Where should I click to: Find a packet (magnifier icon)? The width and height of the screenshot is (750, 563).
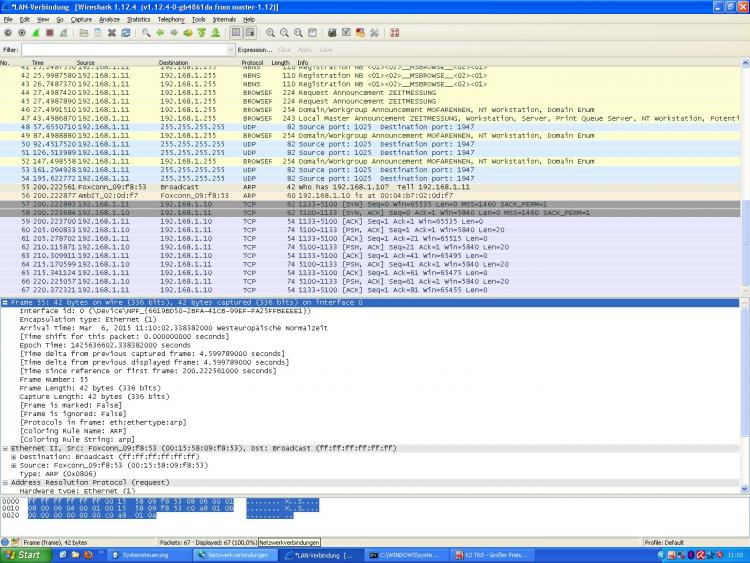click(x=146, y=33)
